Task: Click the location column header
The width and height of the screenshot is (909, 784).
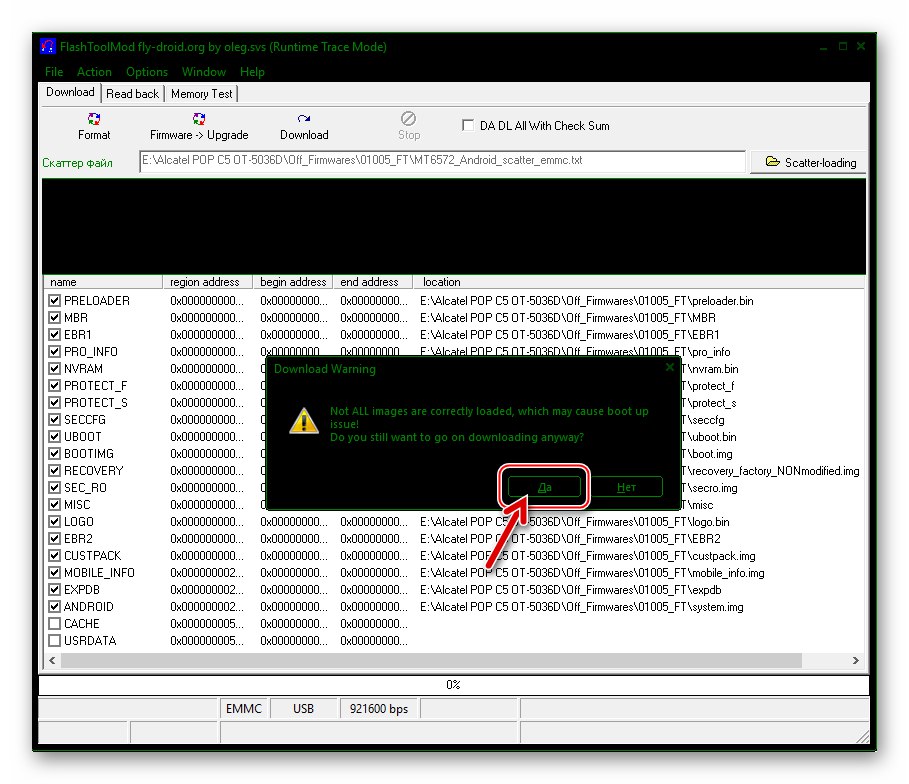Action: (x=638, y=282)
